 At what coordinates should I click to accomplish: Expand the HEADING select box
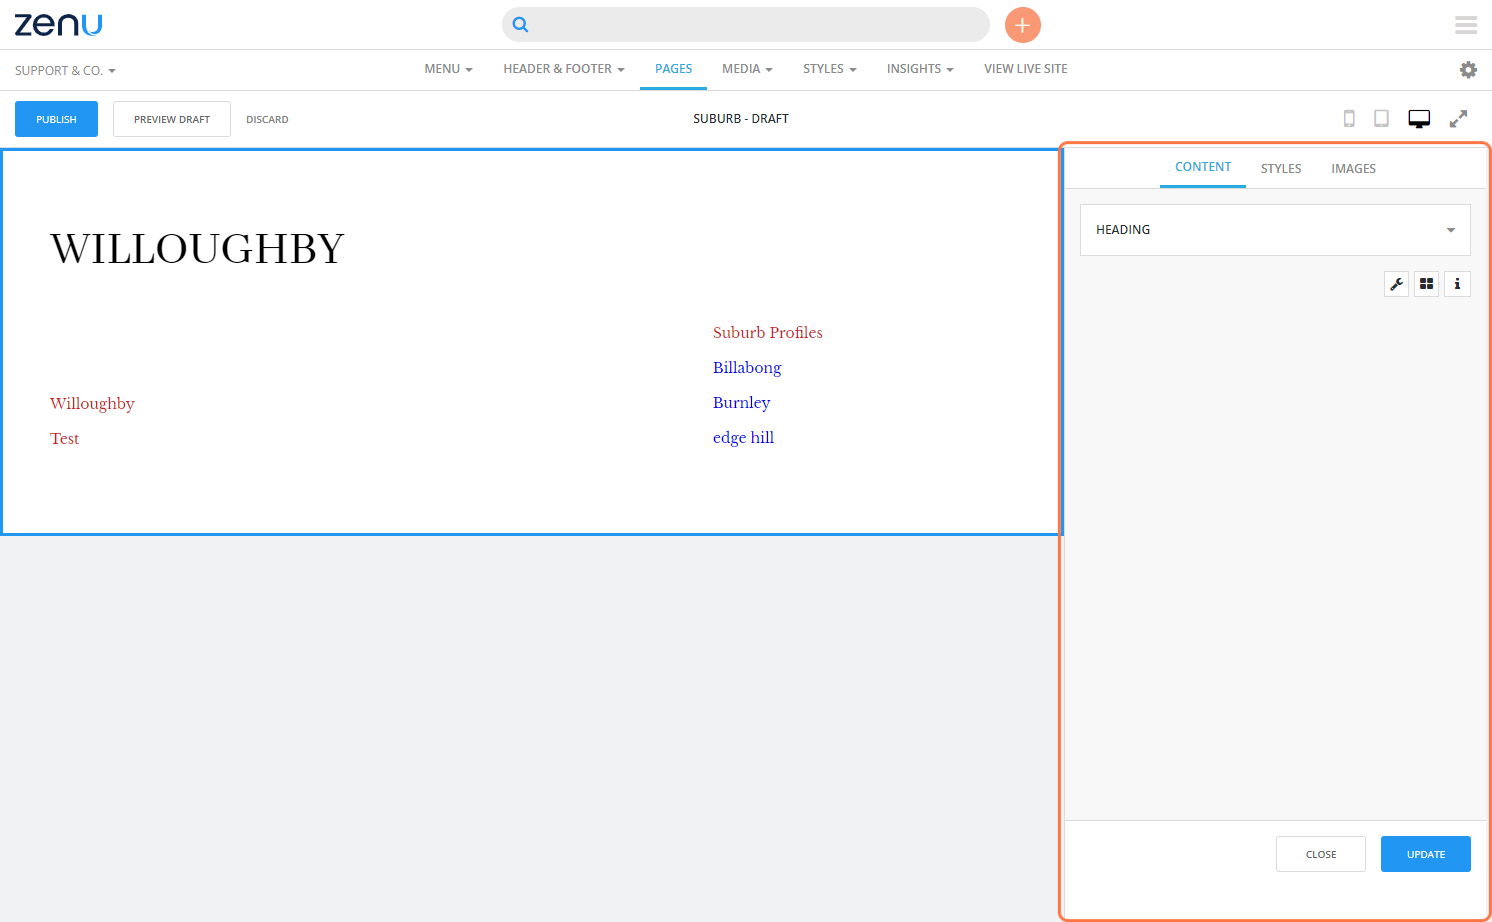coord(1275,230)
